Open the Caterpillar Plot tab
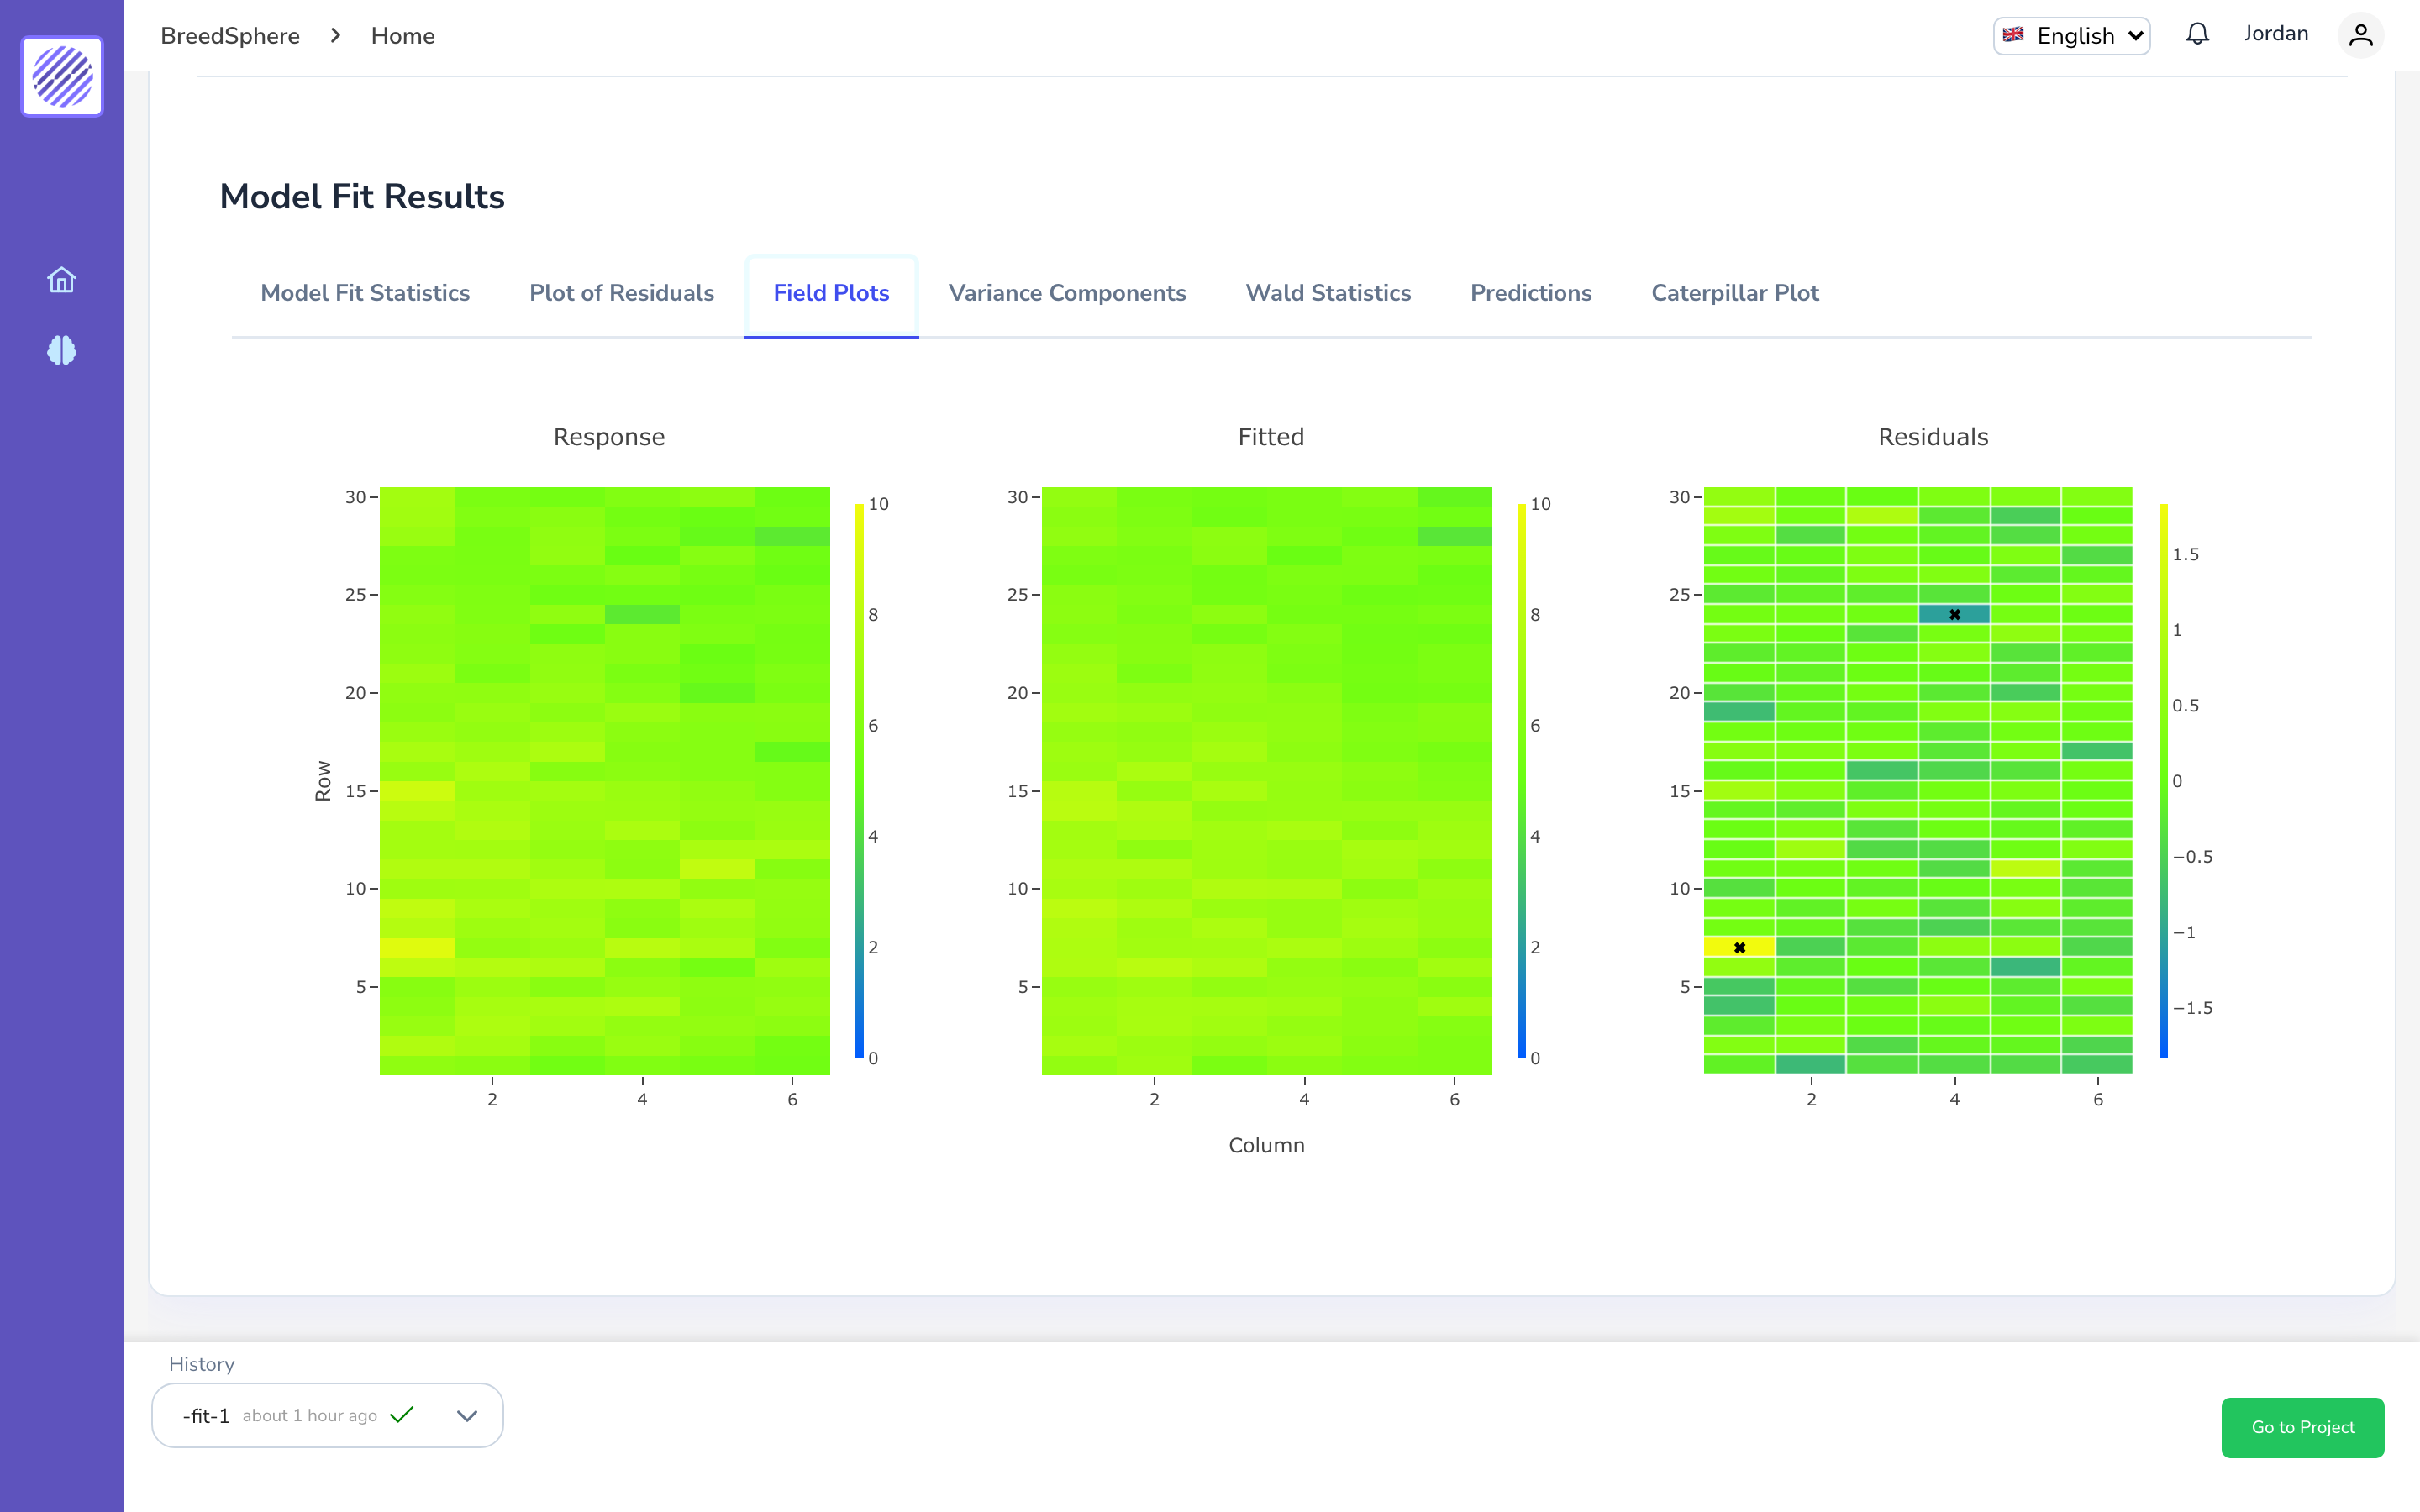This screenshot has width=2420, height=1512. coord(1734,293)
